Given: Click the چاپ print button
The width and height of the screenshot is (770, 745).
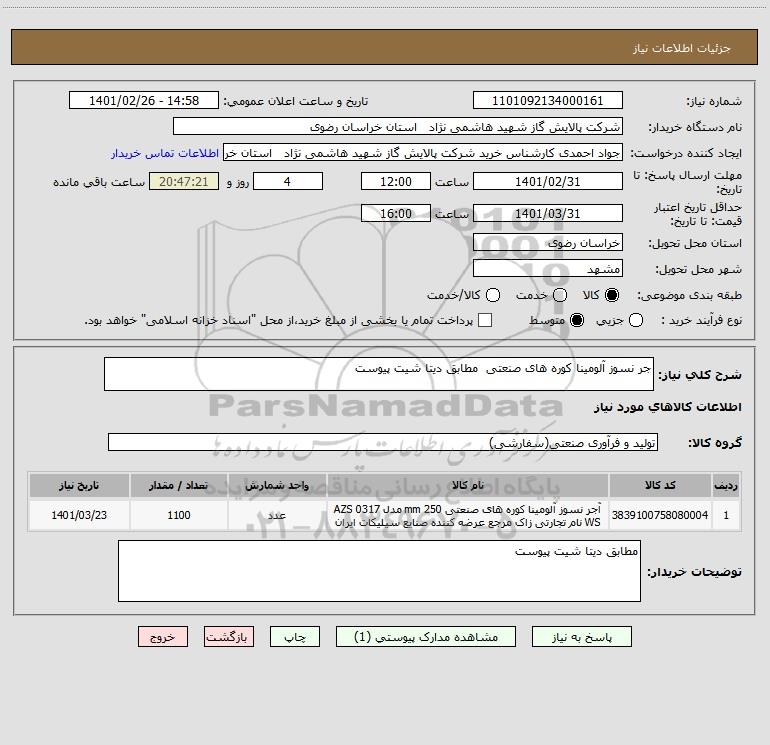Looking at the screenshot, I should (295, 637).
